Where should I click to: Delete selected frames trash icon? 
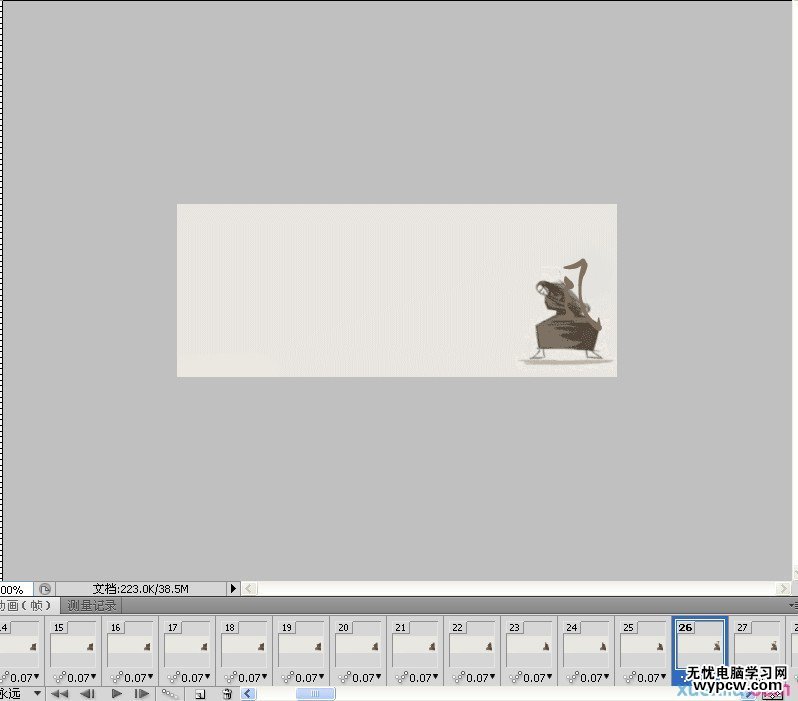coord(227,693)
